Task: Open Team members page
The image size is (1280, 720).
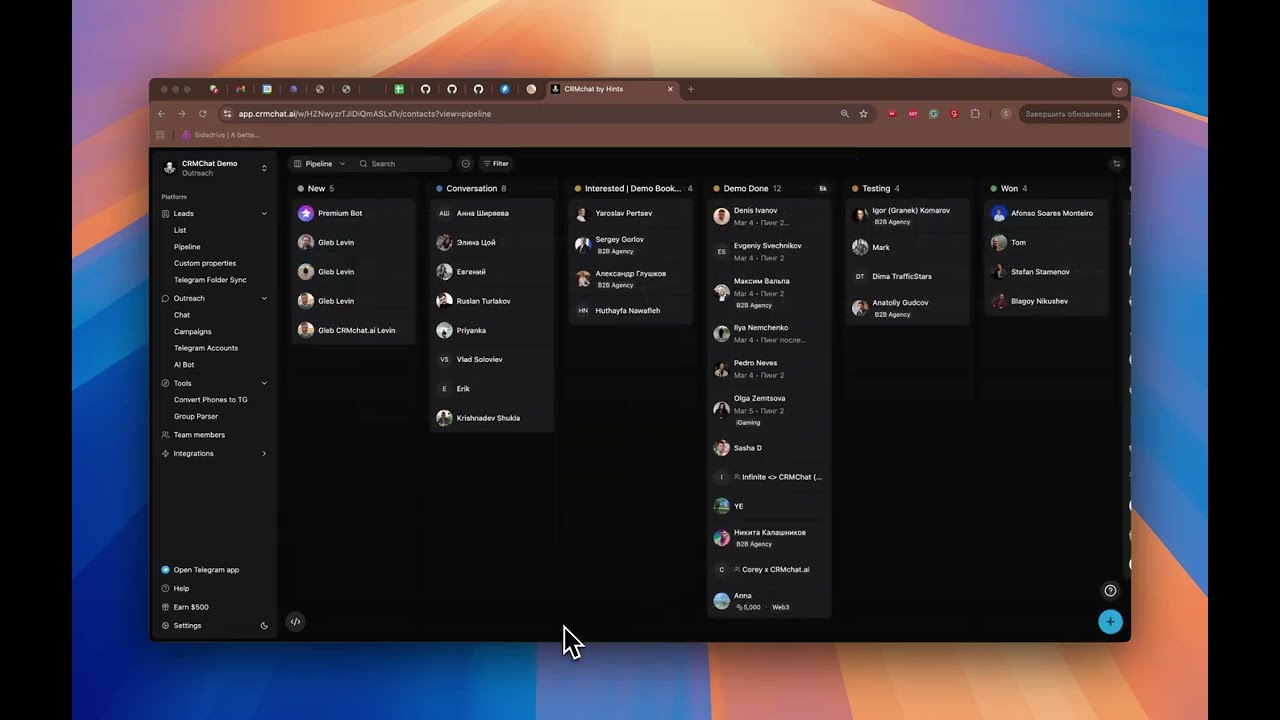Action: 199,435
